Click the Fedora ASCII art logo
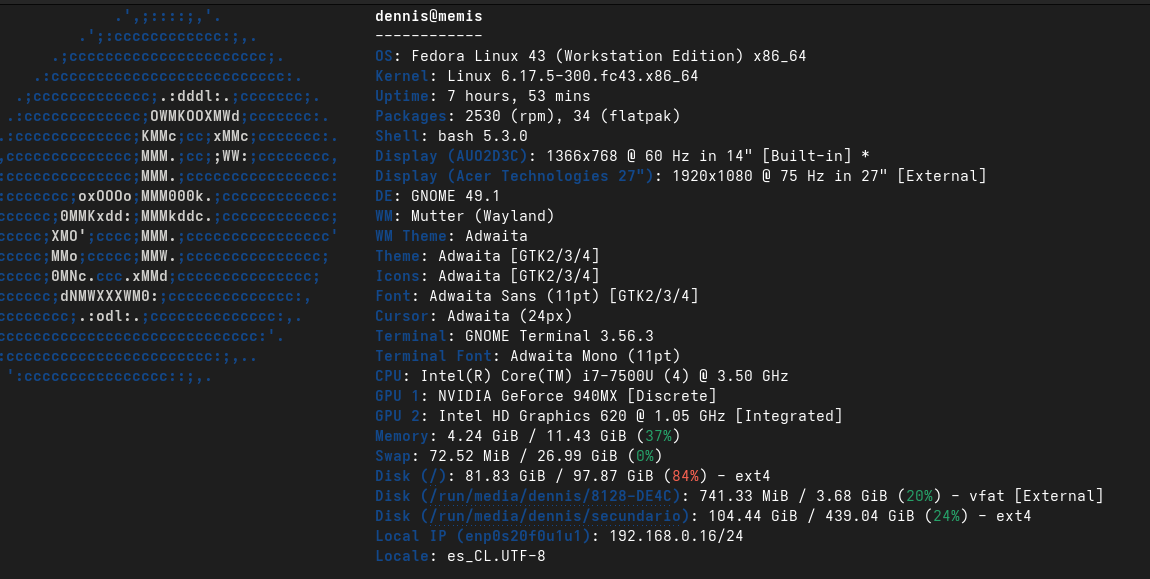The image size is (1150, 579). click(x=170, y=196)
